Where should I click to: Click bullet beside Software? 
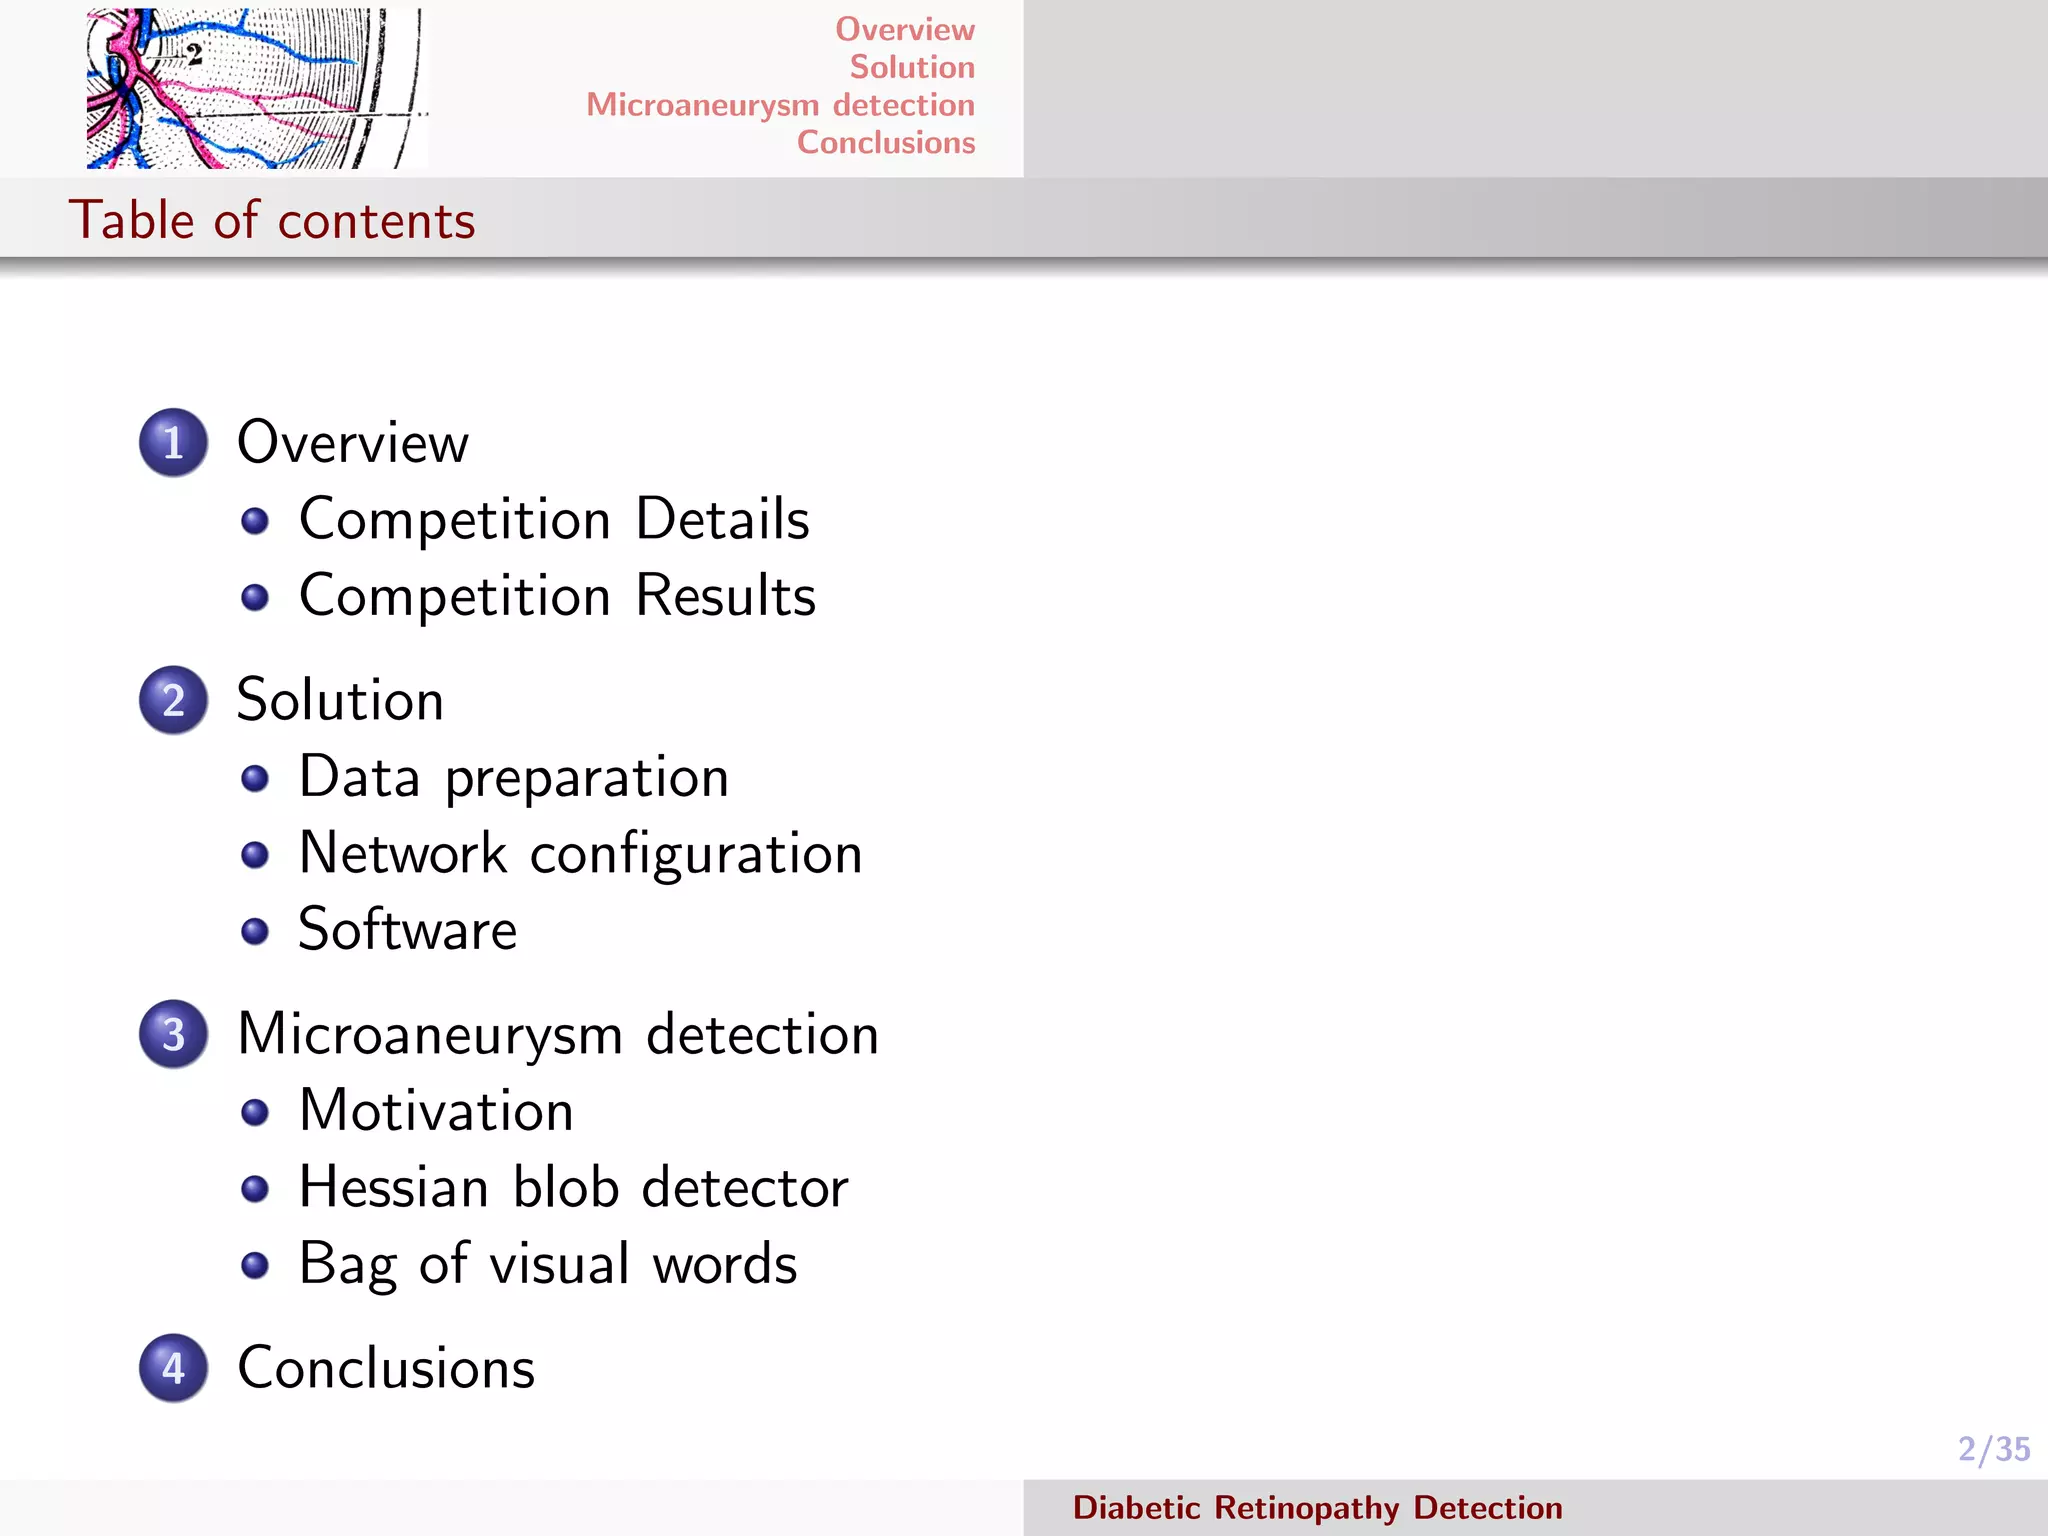(x=255, y=932)
